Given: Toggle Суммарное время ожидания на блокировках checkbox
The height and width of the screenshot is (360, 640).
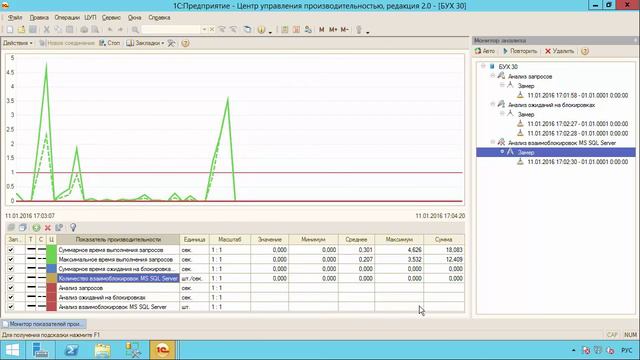Looking at the screenshot, I should 11,269.
